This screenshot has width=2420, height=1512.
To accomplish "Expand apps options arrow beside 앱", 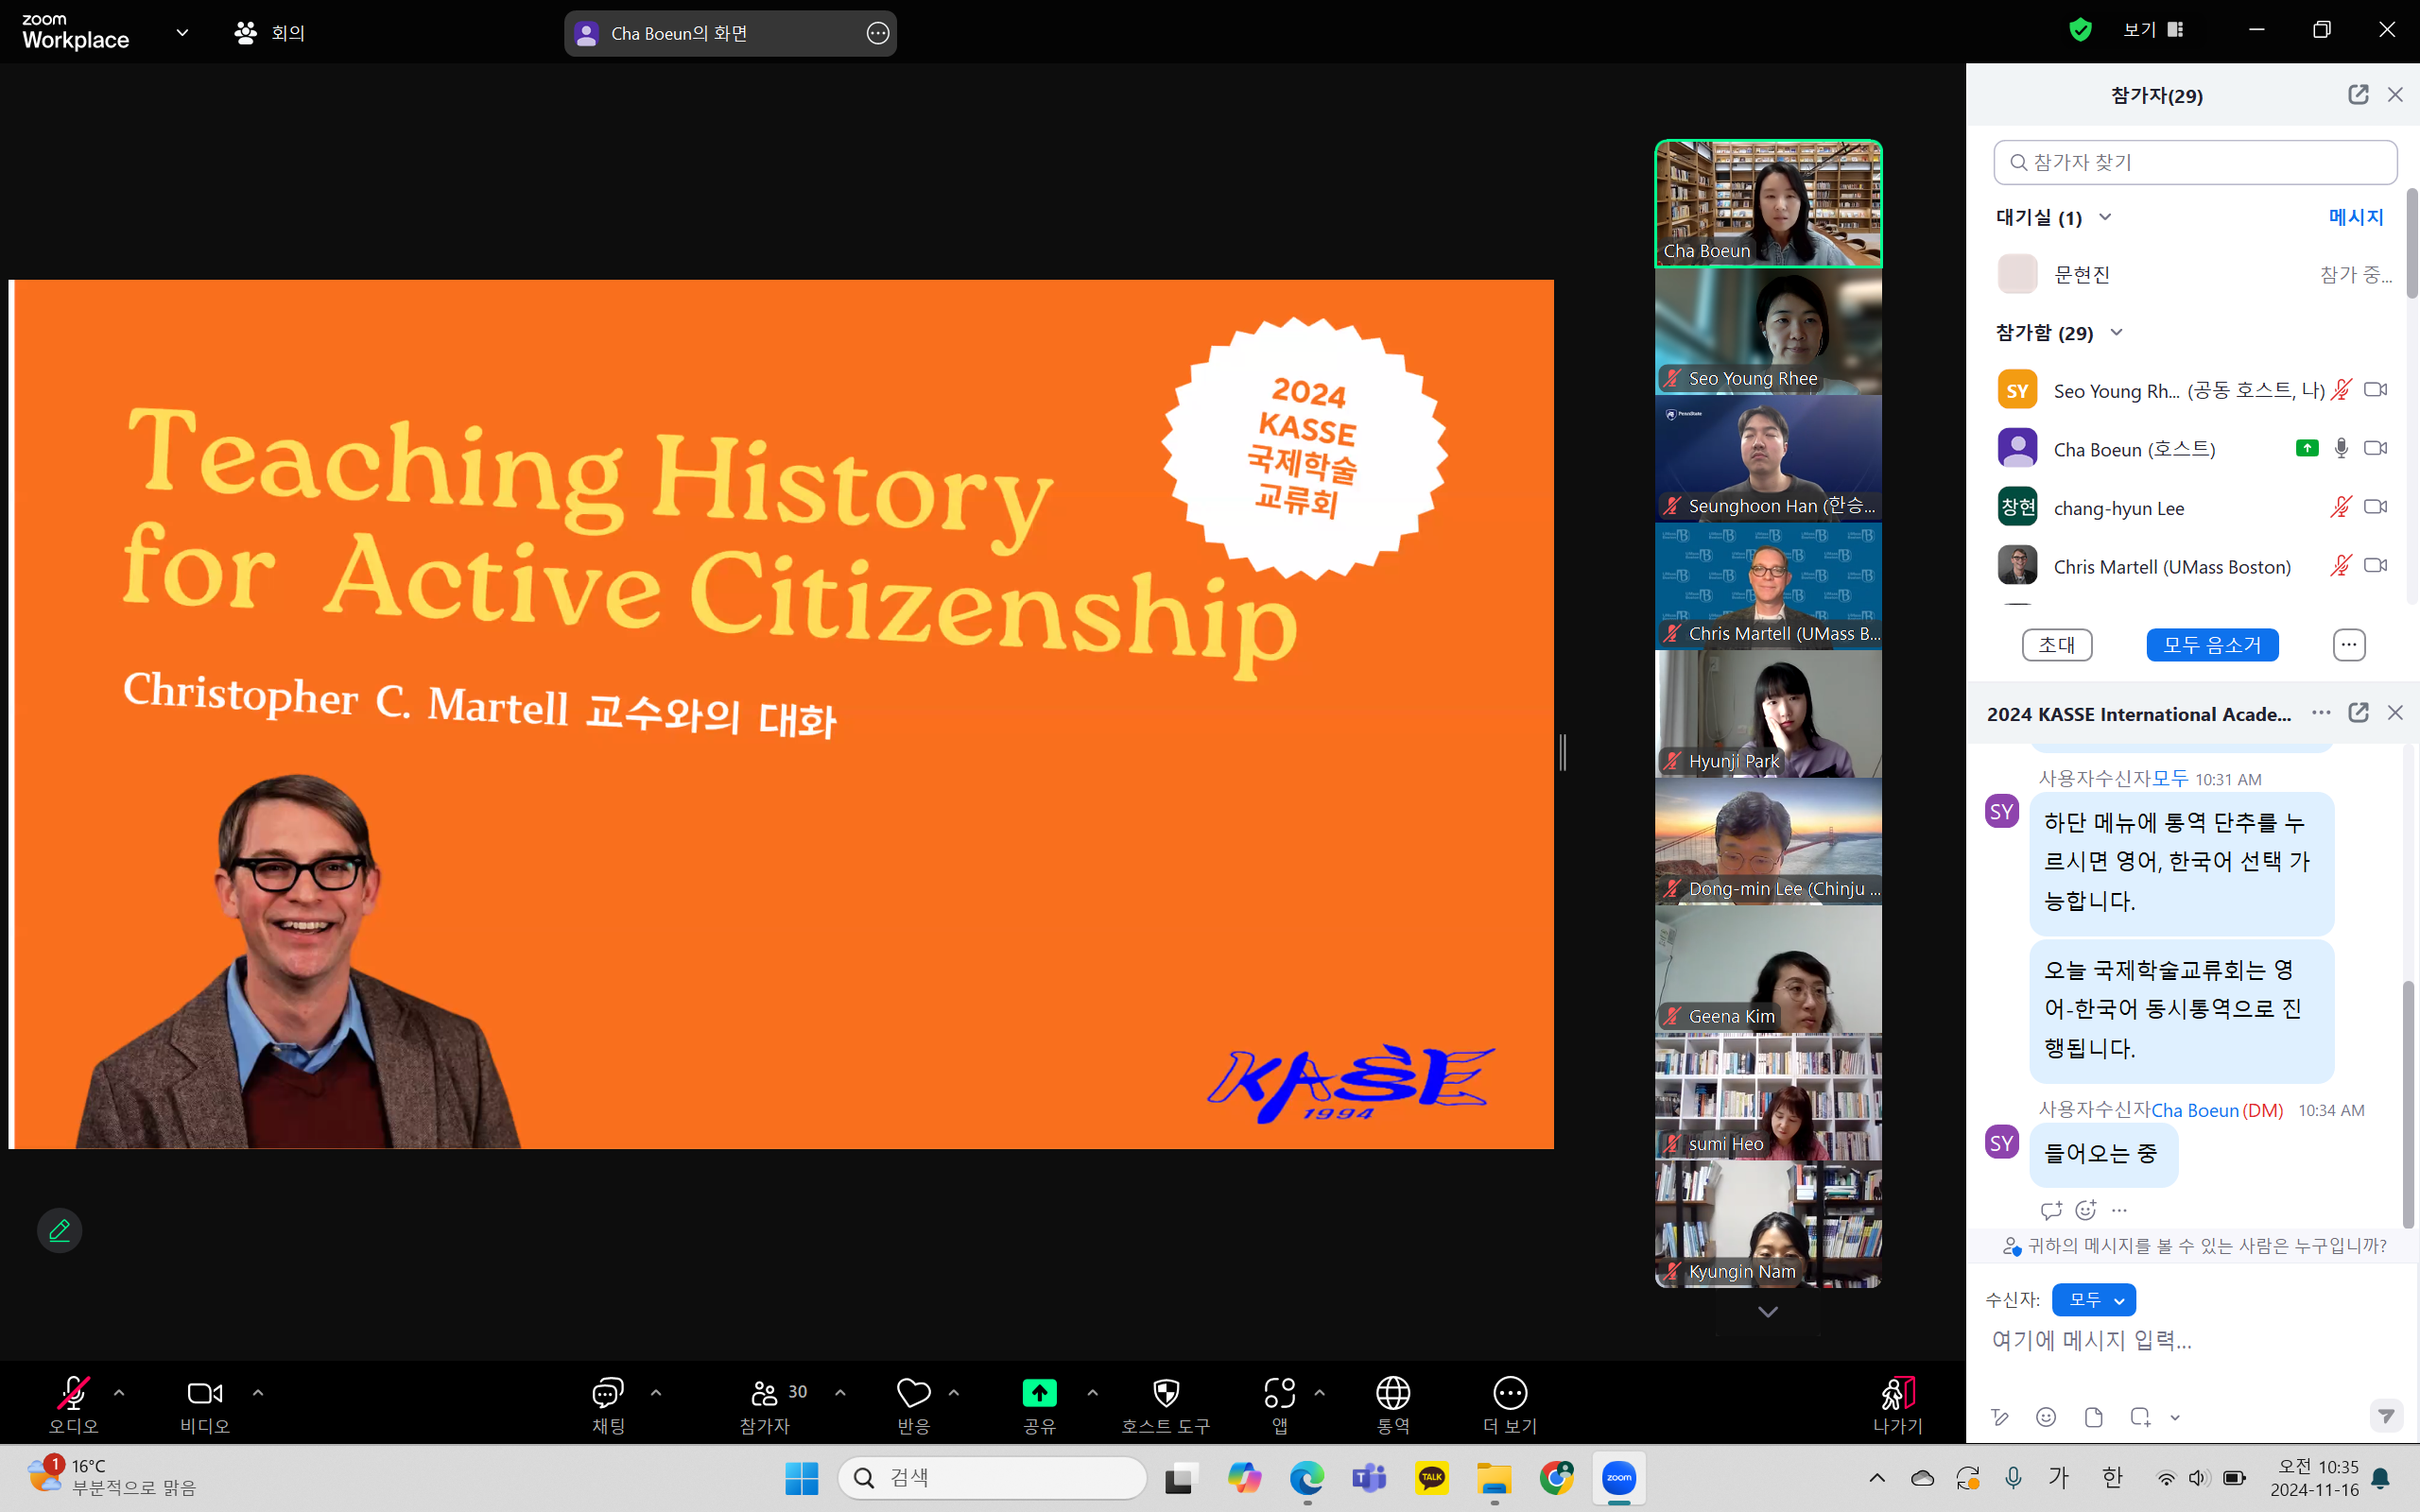I will (x=1320, y=1392).
